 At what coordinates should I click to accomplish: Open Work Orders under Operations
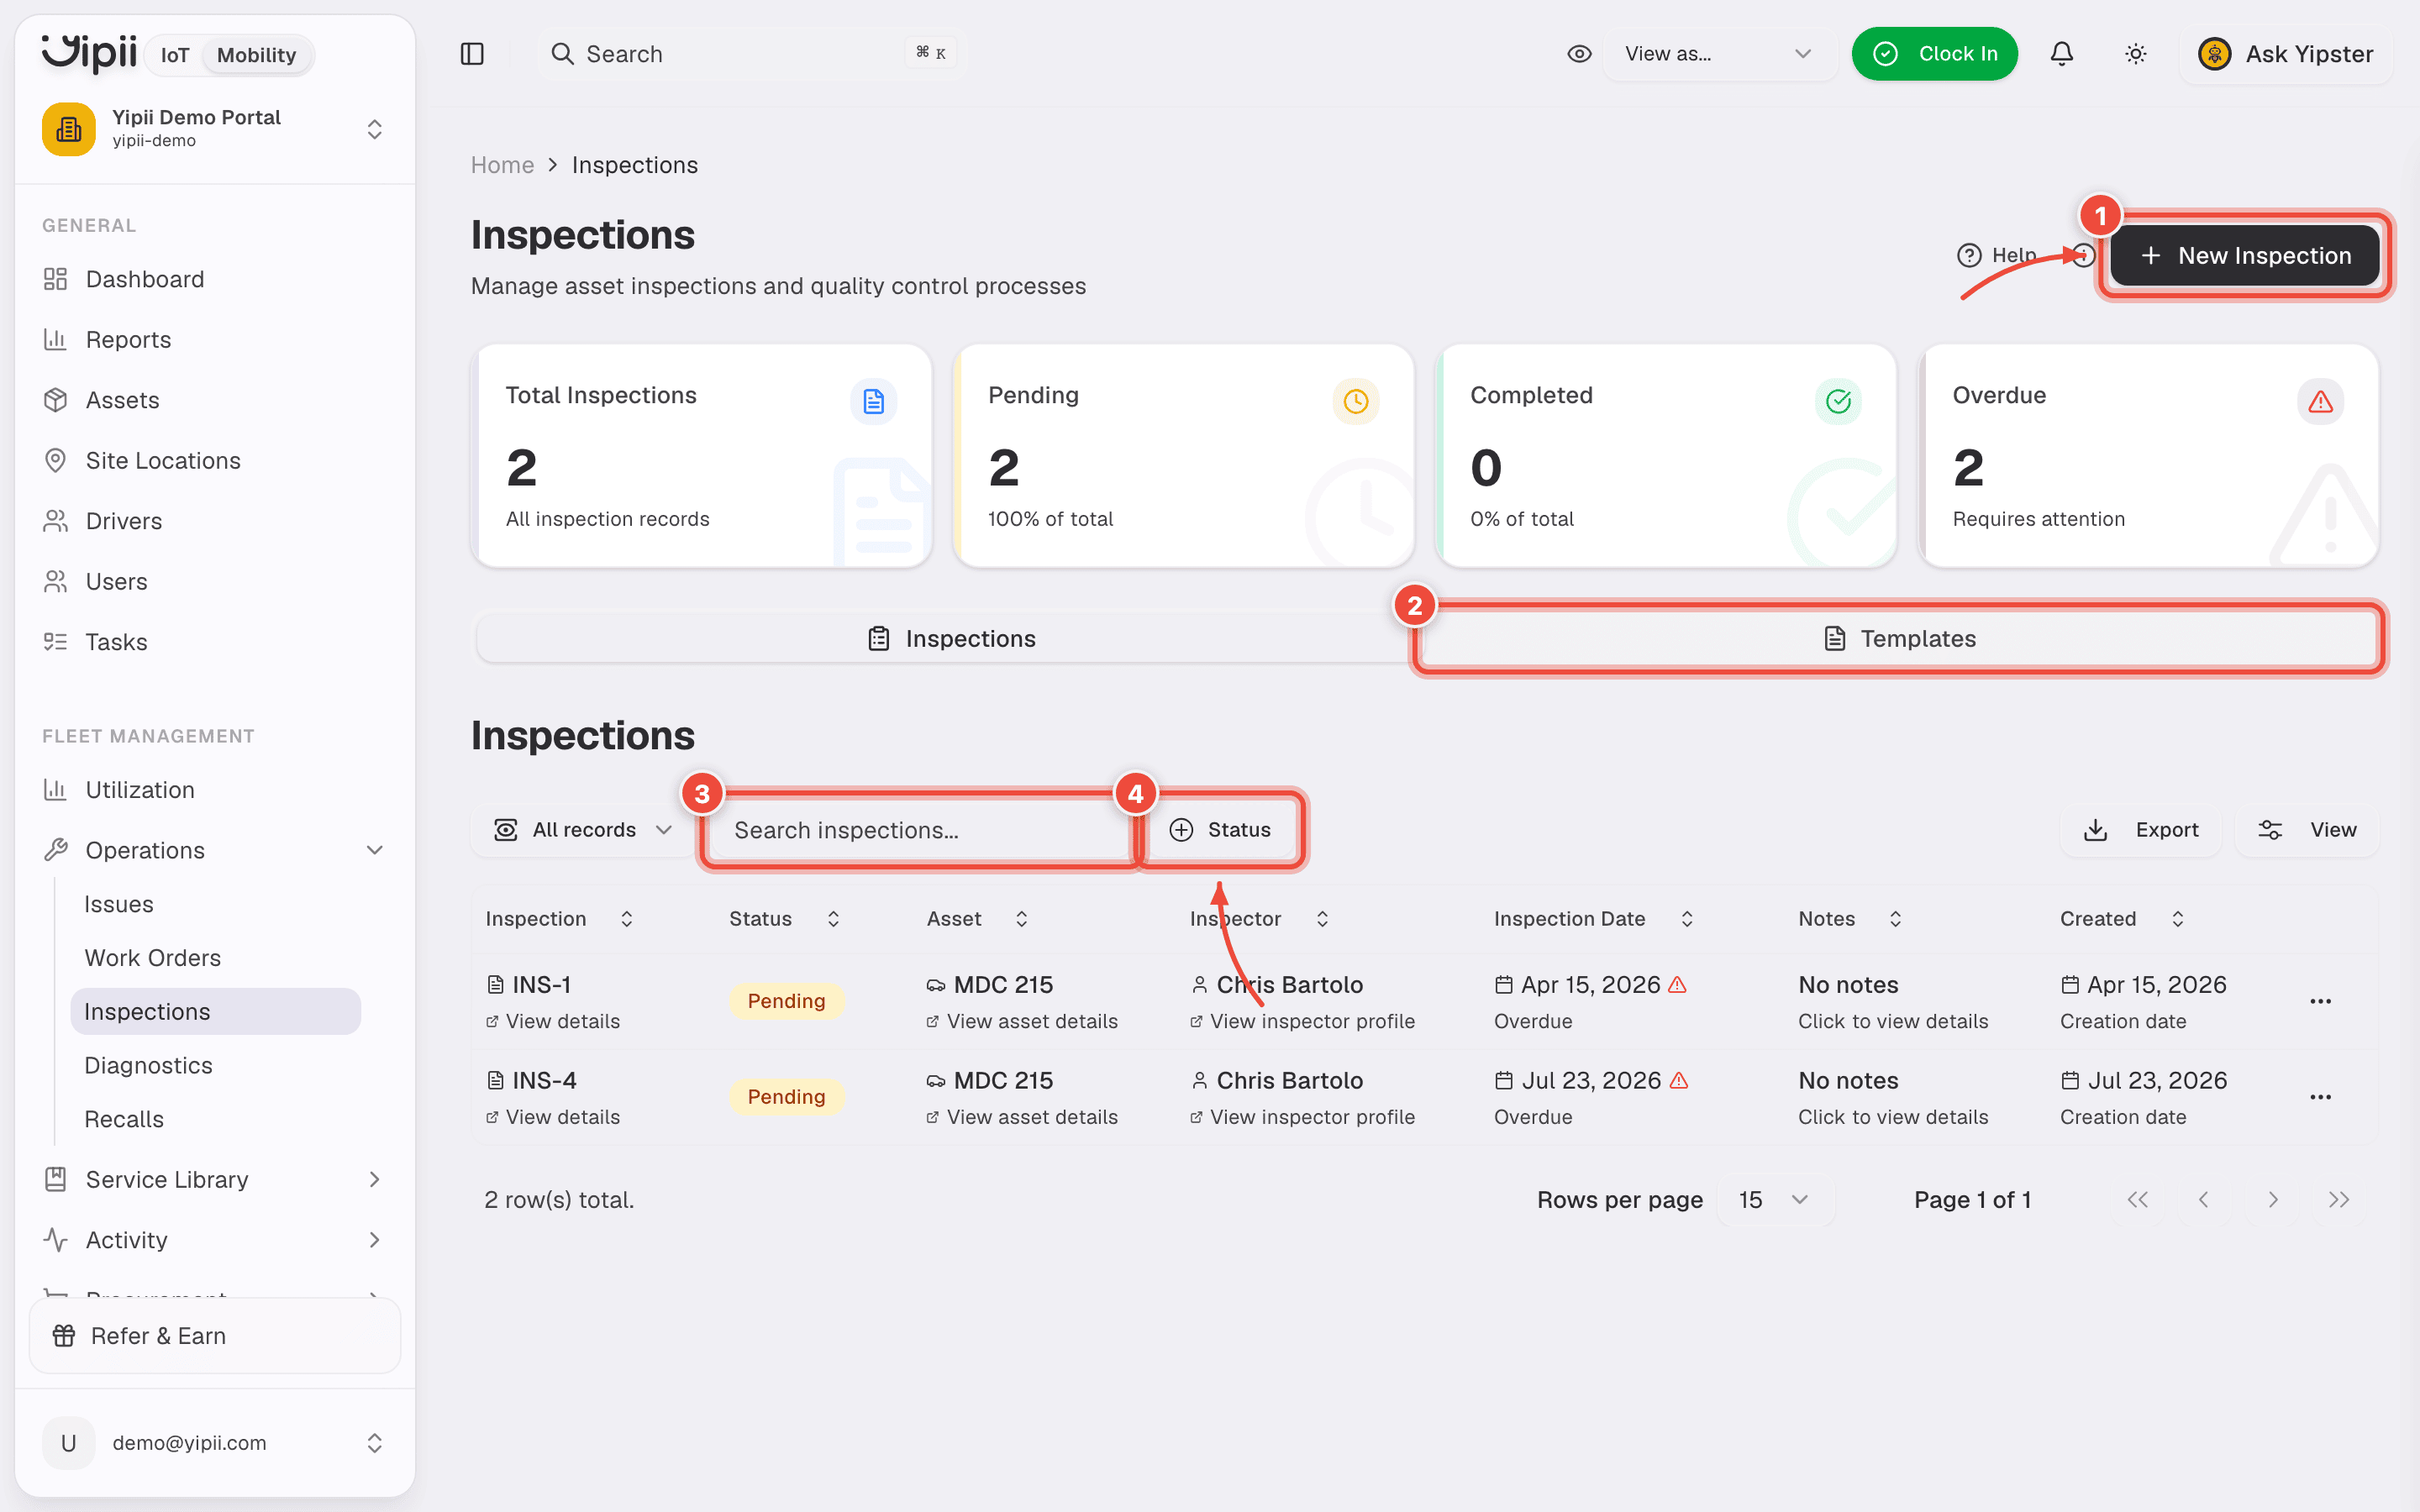click(x=153, y=958)
